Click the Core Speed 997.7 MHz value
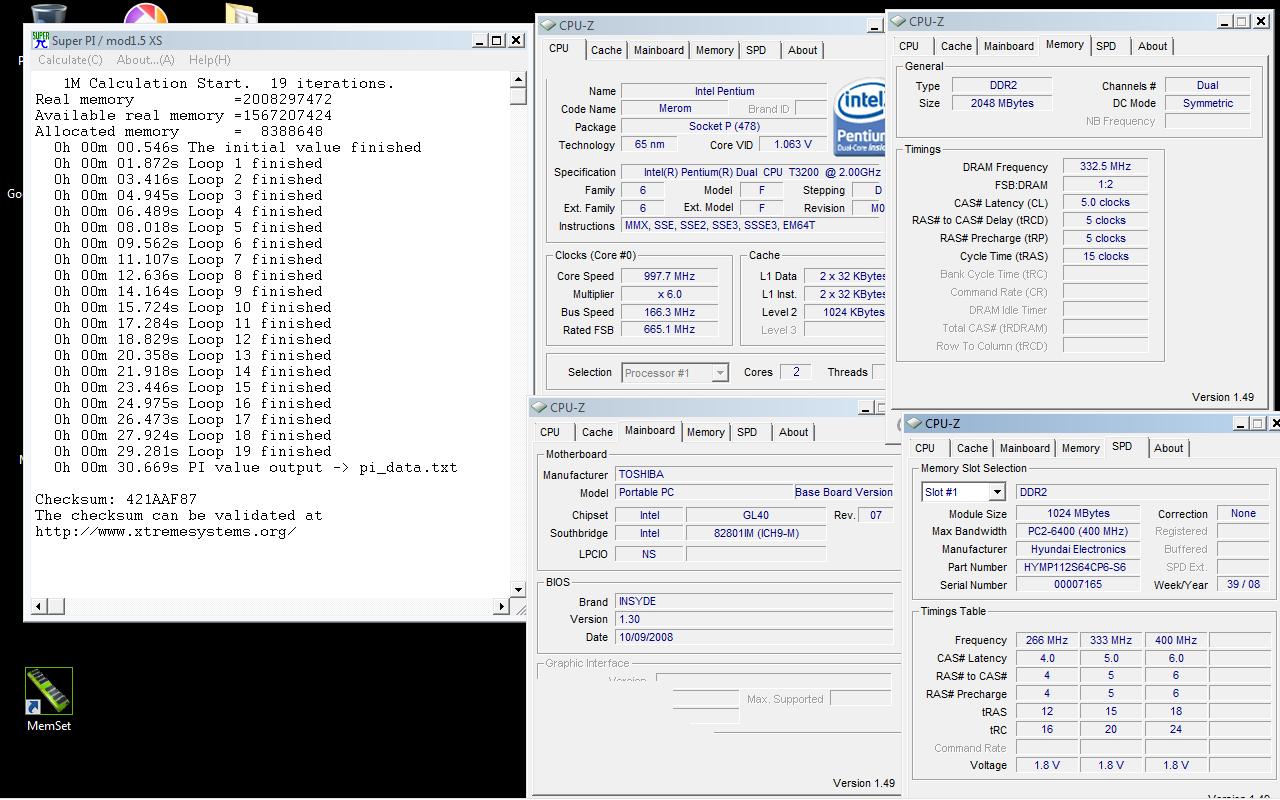The height and width of the screenshot is (800, 1280). [x=668, y=276]
